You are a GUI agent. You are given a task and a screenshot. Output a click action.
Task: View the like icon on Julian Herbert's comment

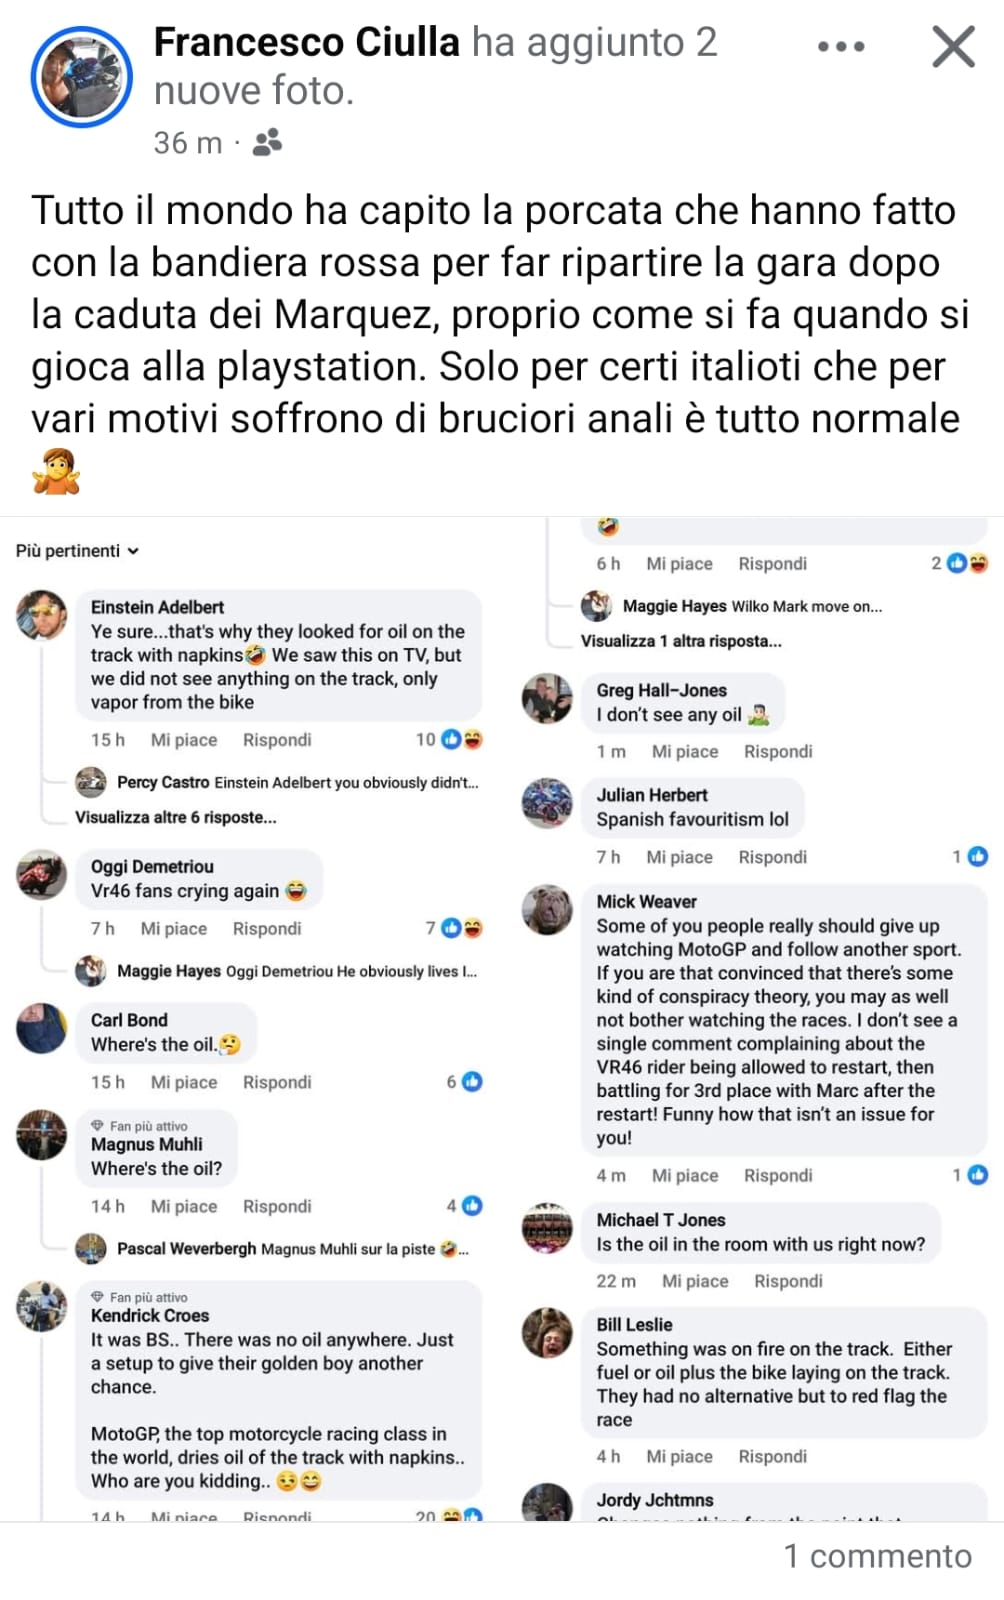point(978,856)
